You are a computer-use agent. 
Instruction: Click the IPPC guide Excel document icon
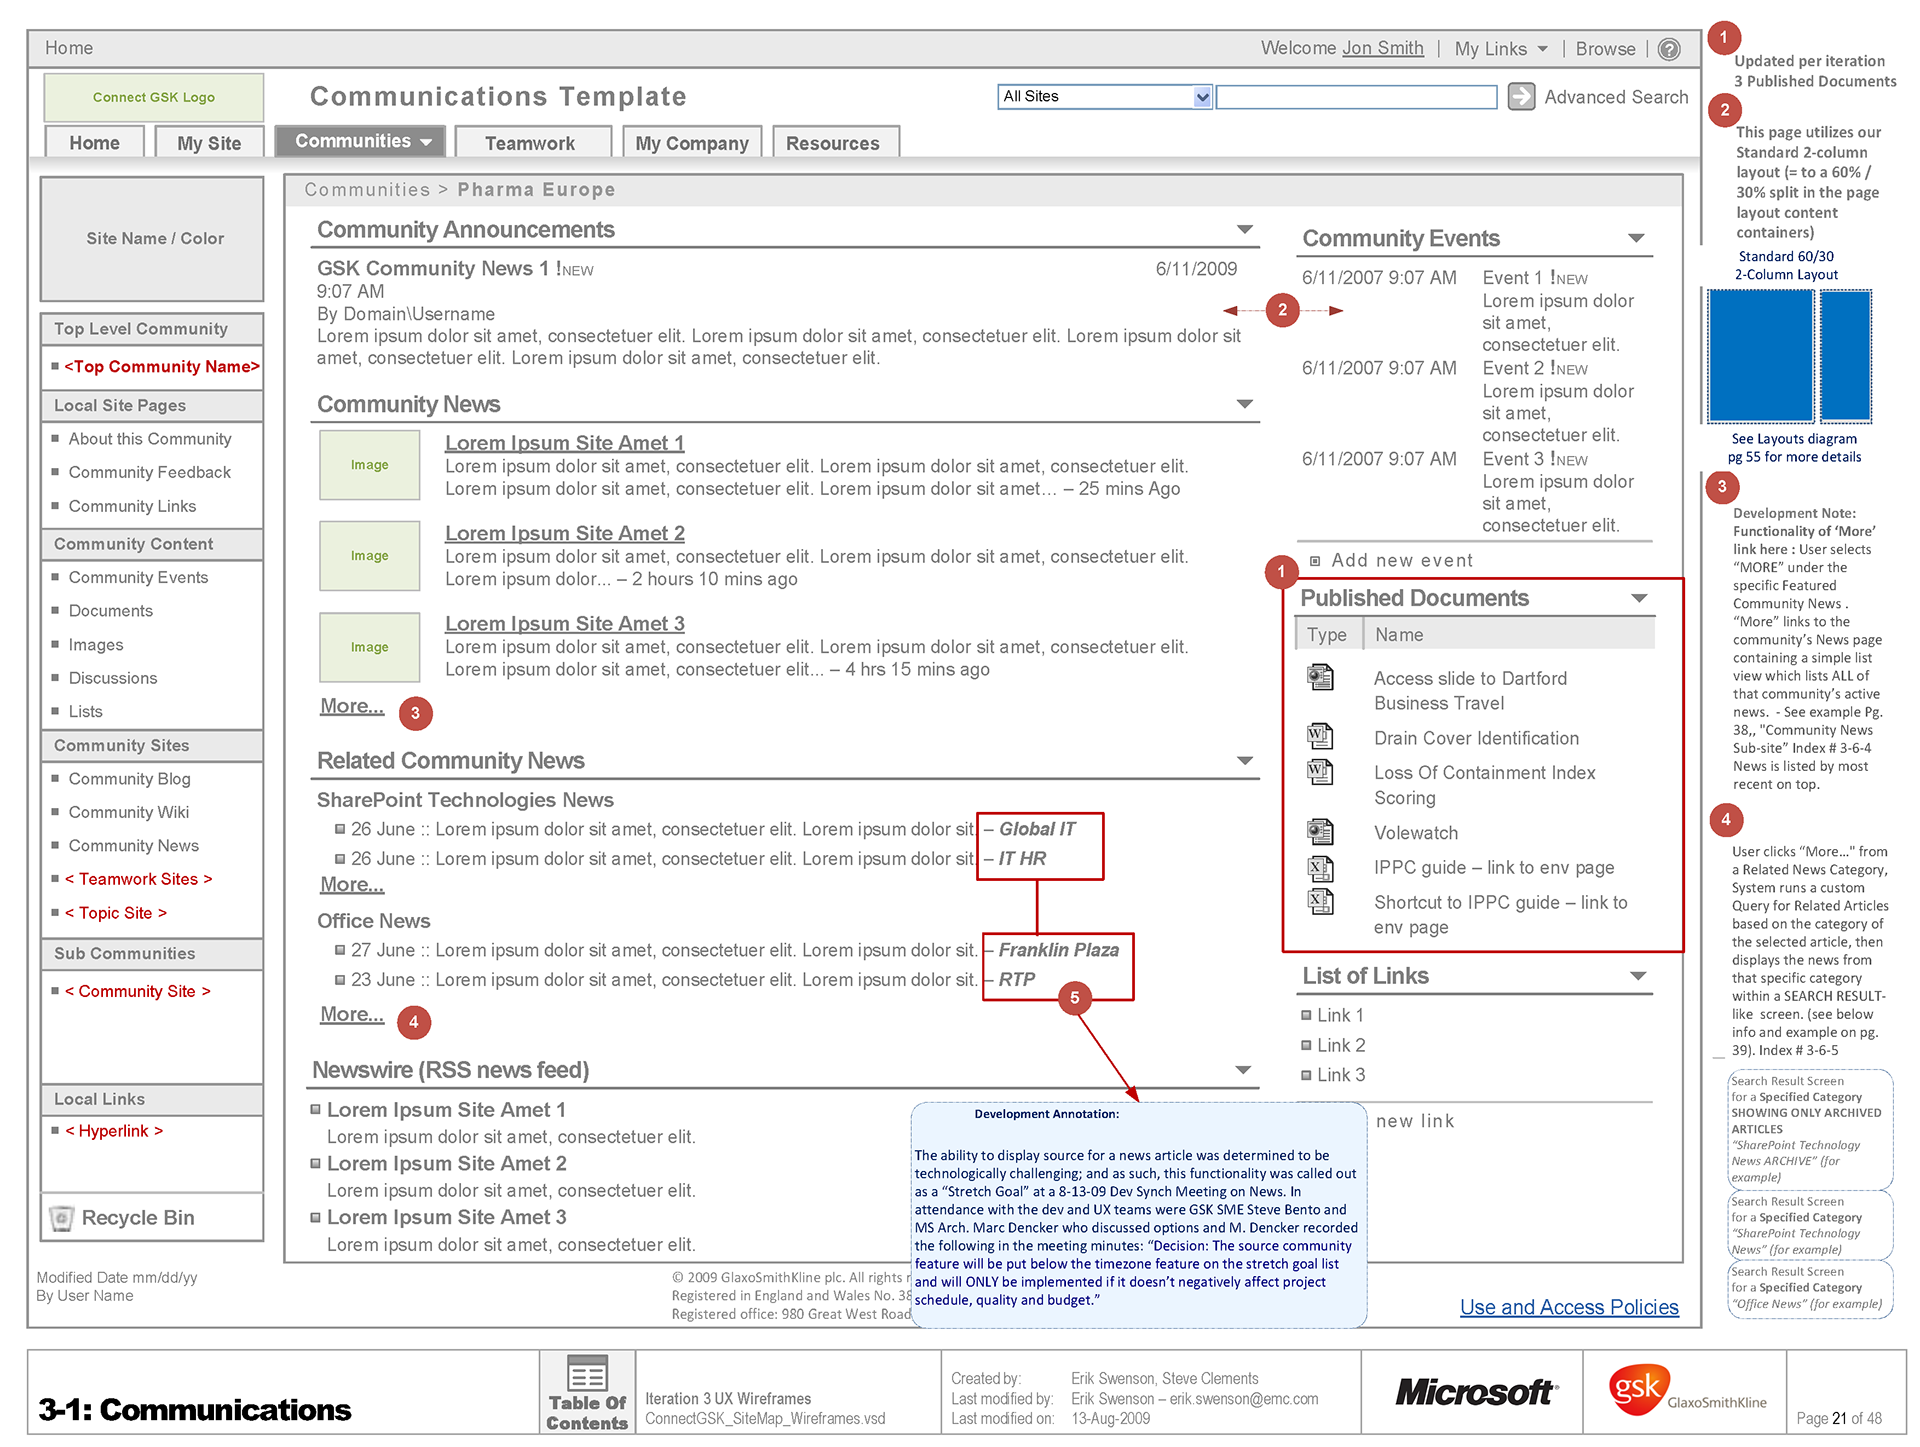click(1320, 867)
